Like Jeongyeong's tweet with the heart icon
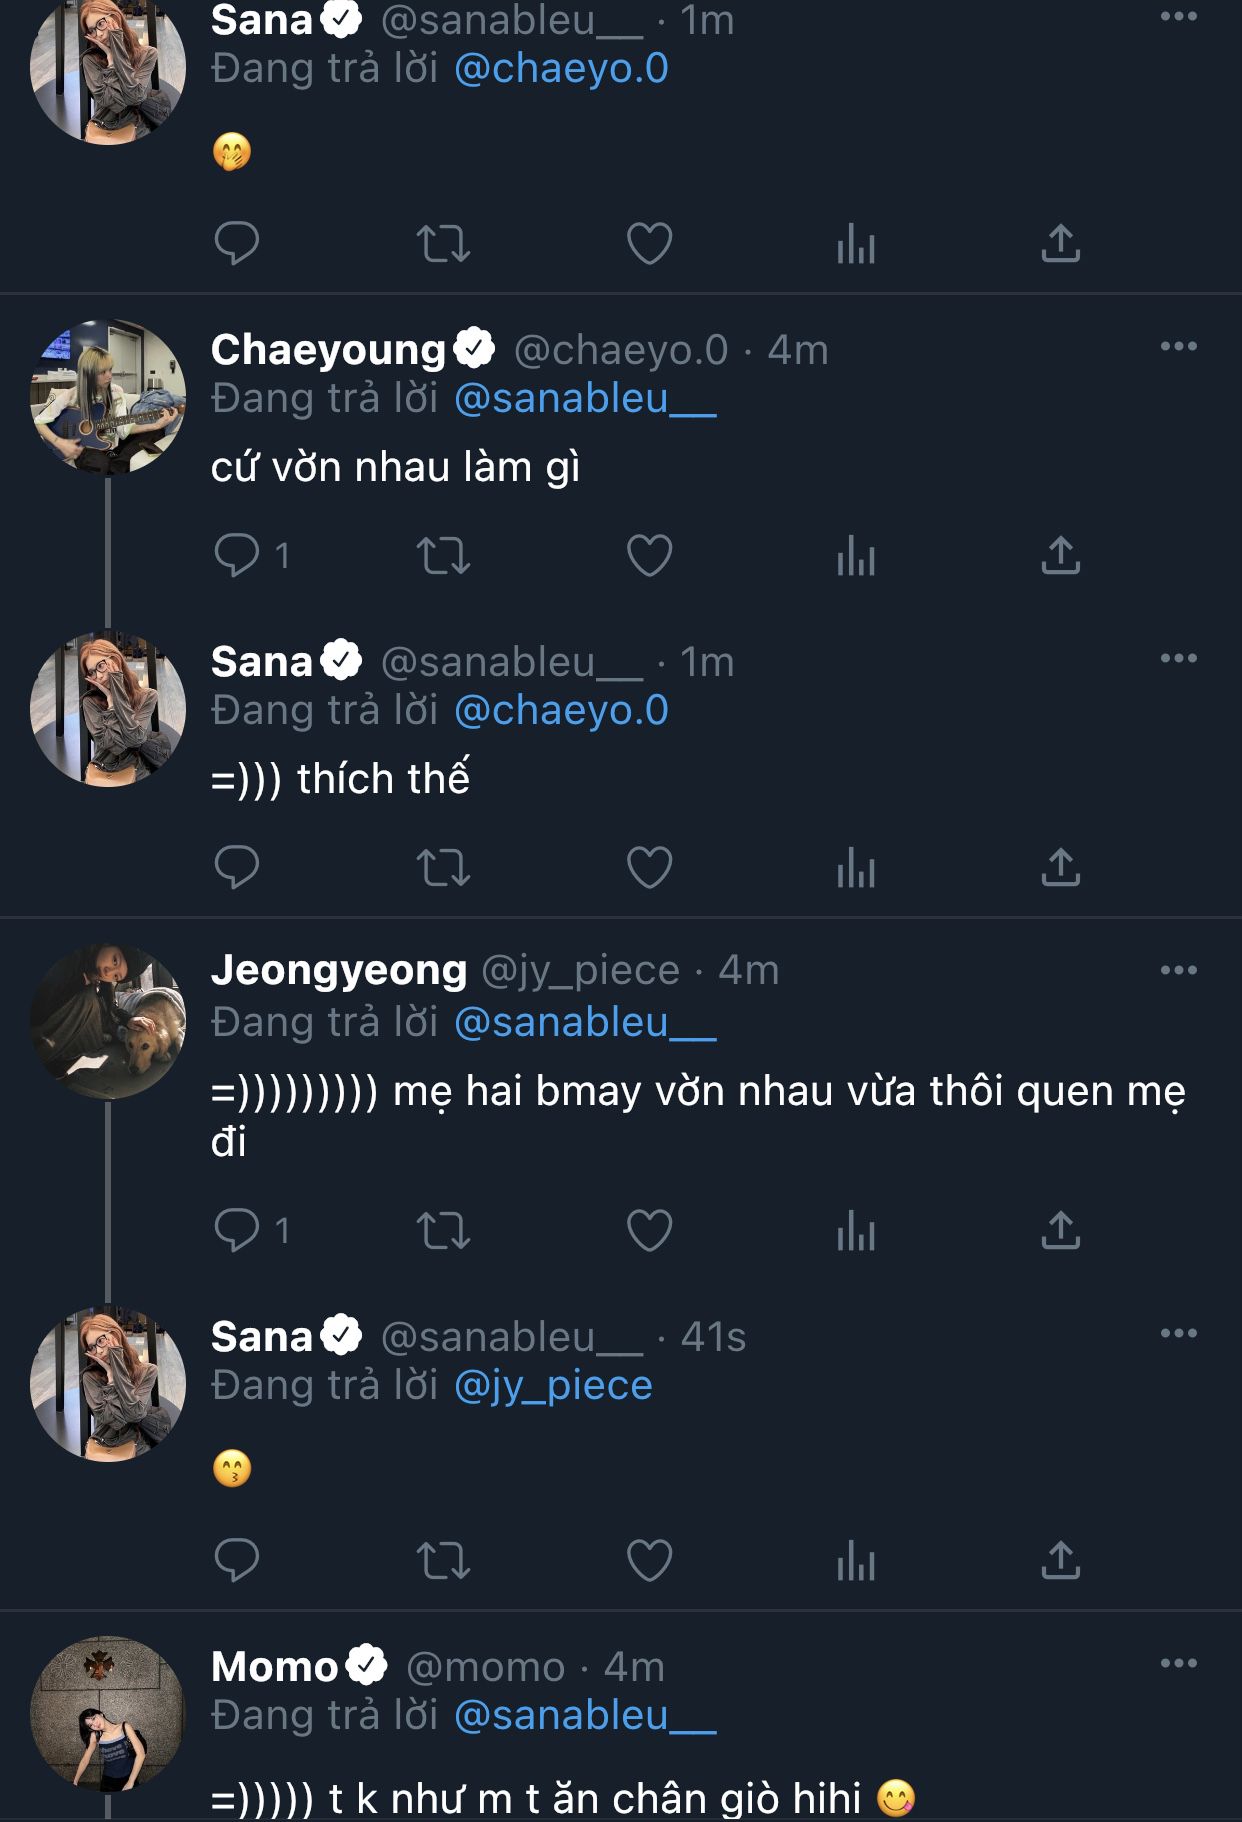 coord(649,1230)
